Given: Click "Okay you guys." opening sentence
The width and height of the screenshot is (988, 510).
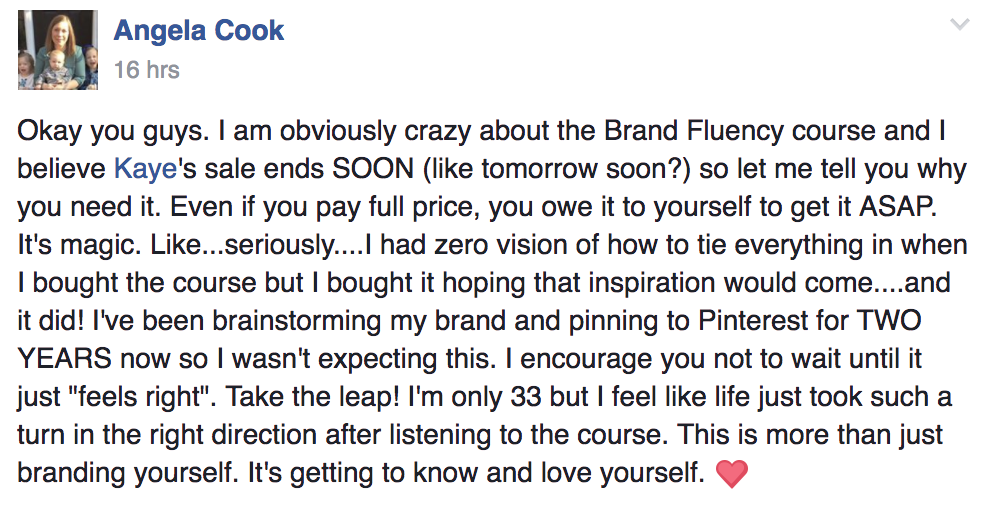Looking at the screenshot, I should click(x=112, y=131).
